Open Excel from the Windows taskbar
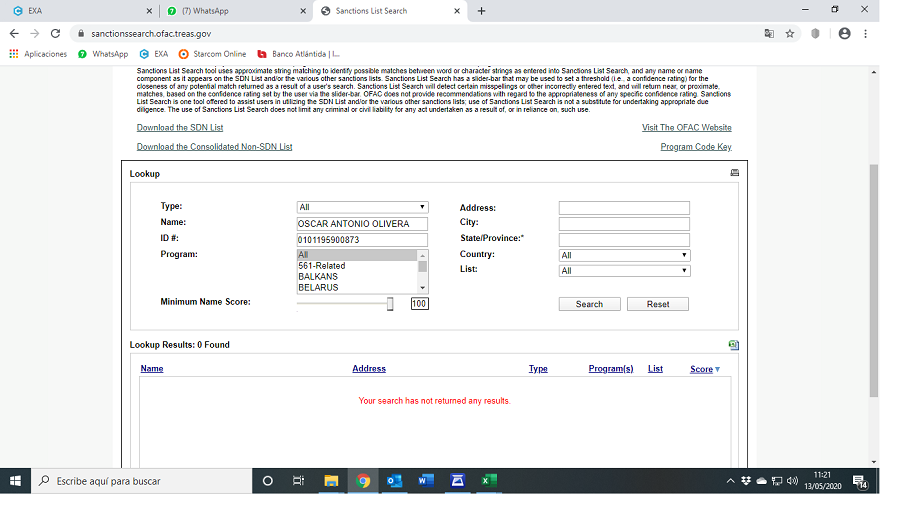 click(488, 481)
